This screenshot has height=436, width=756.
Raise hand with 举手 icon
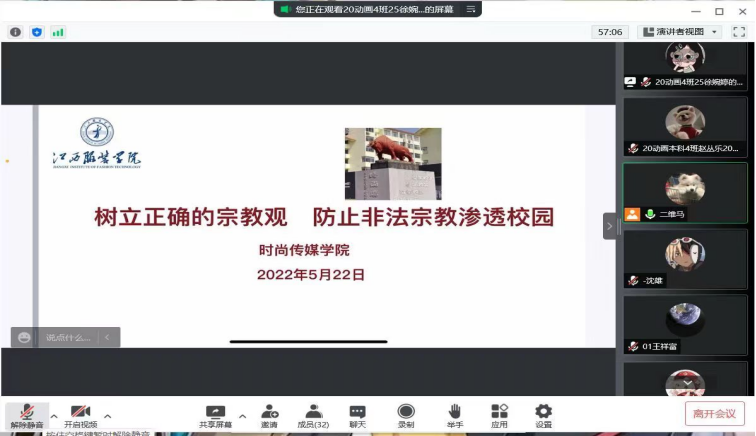click(x=454, y=414)
